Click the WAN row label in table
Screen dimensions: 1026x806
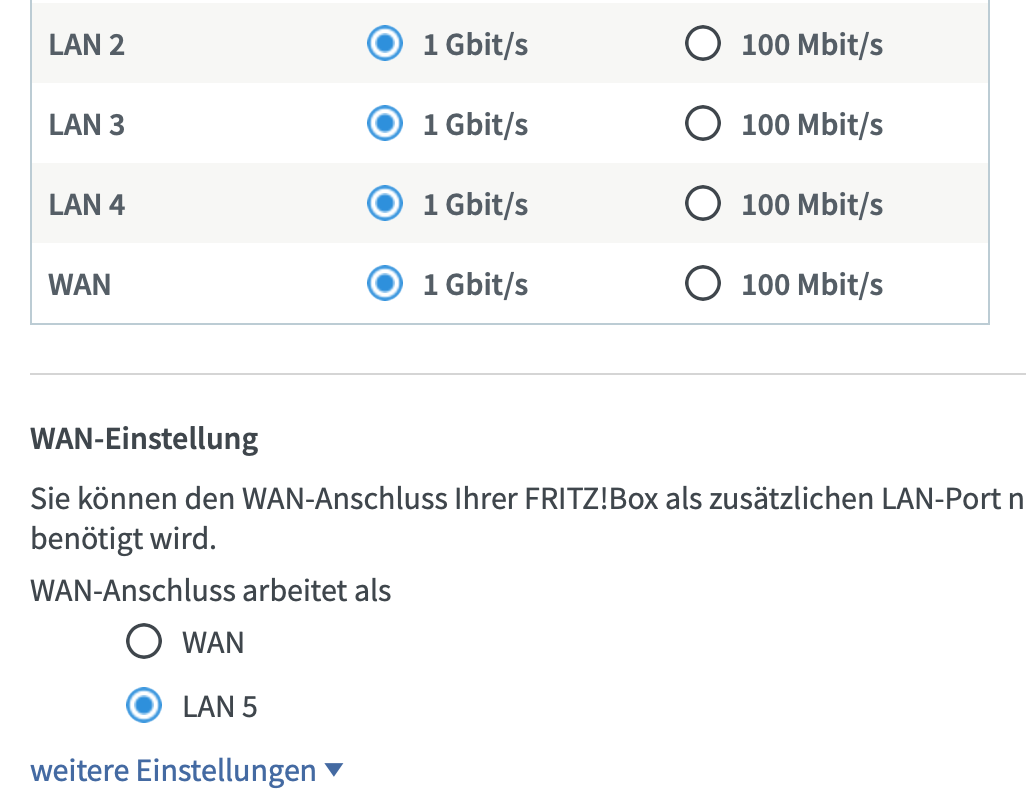79,283
